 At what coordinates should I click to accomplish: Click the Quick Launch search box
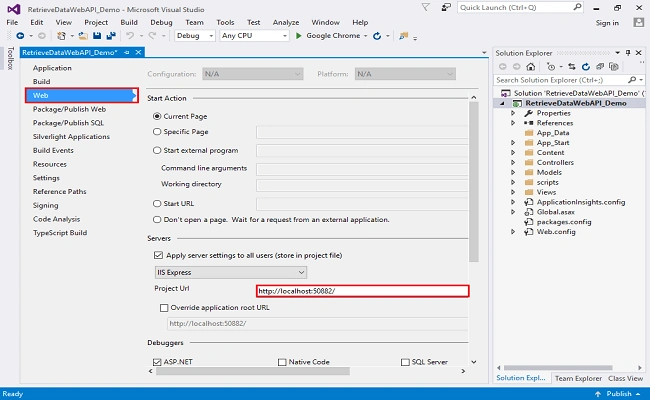coord(521,7)
